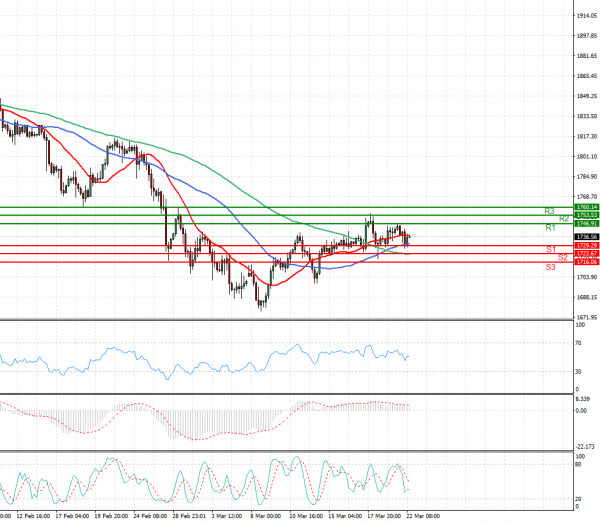Click the 24 Feb 08:00 time label
The height and width of the screenshot is (523, 600).
pyautogui.click(x=150, y=516)
